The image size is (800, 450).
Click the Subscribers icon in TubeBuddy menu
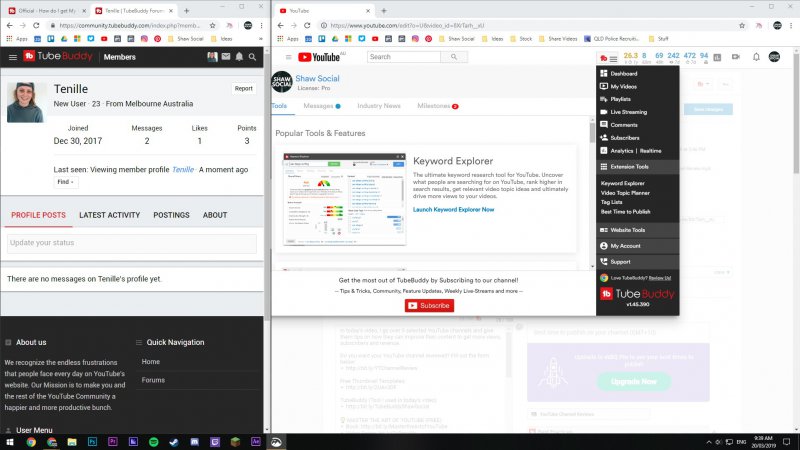tap(603, 138)
